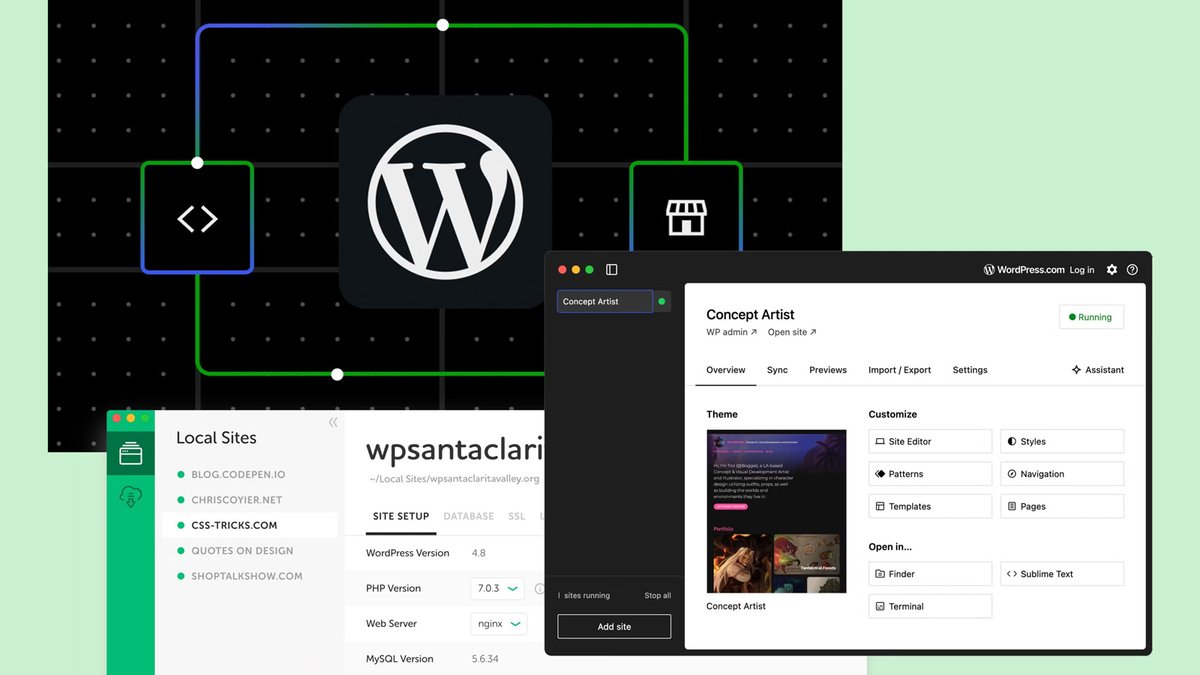Click the Add site button
The height and width of the screenshot is (675, 1200).
pos(614,627)
